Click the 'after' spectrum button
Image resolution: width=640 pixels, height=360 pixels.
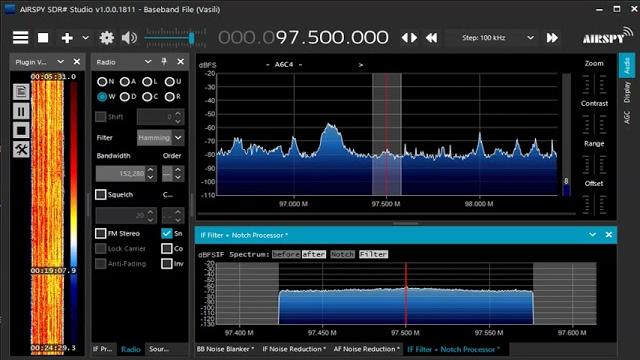tap(313, 254)
